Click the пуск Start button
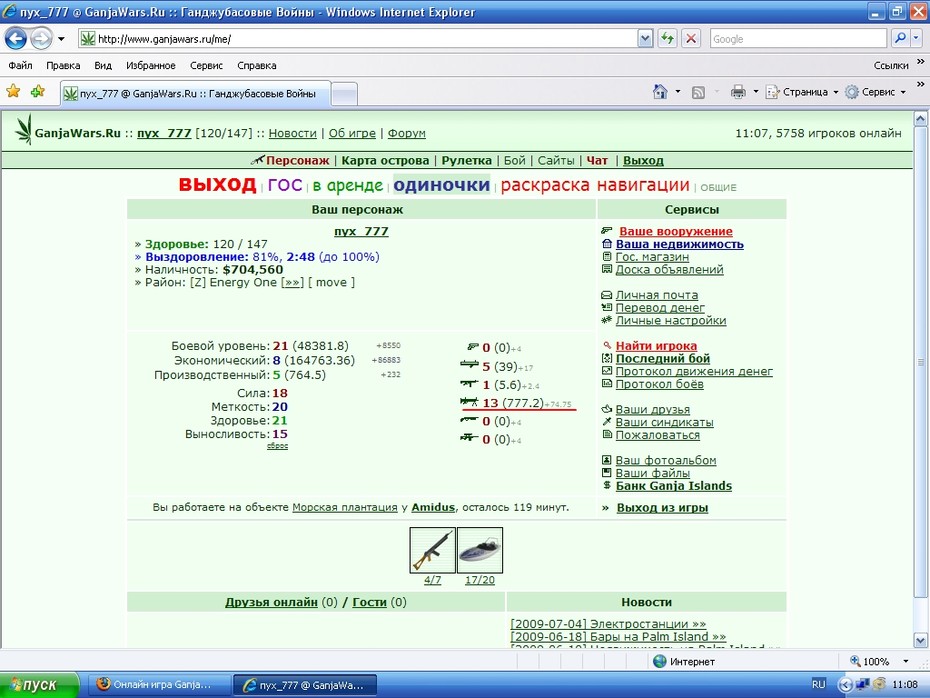Image resolution: width=930 pixels, height=698 pixels. click(x=39, y=685)
